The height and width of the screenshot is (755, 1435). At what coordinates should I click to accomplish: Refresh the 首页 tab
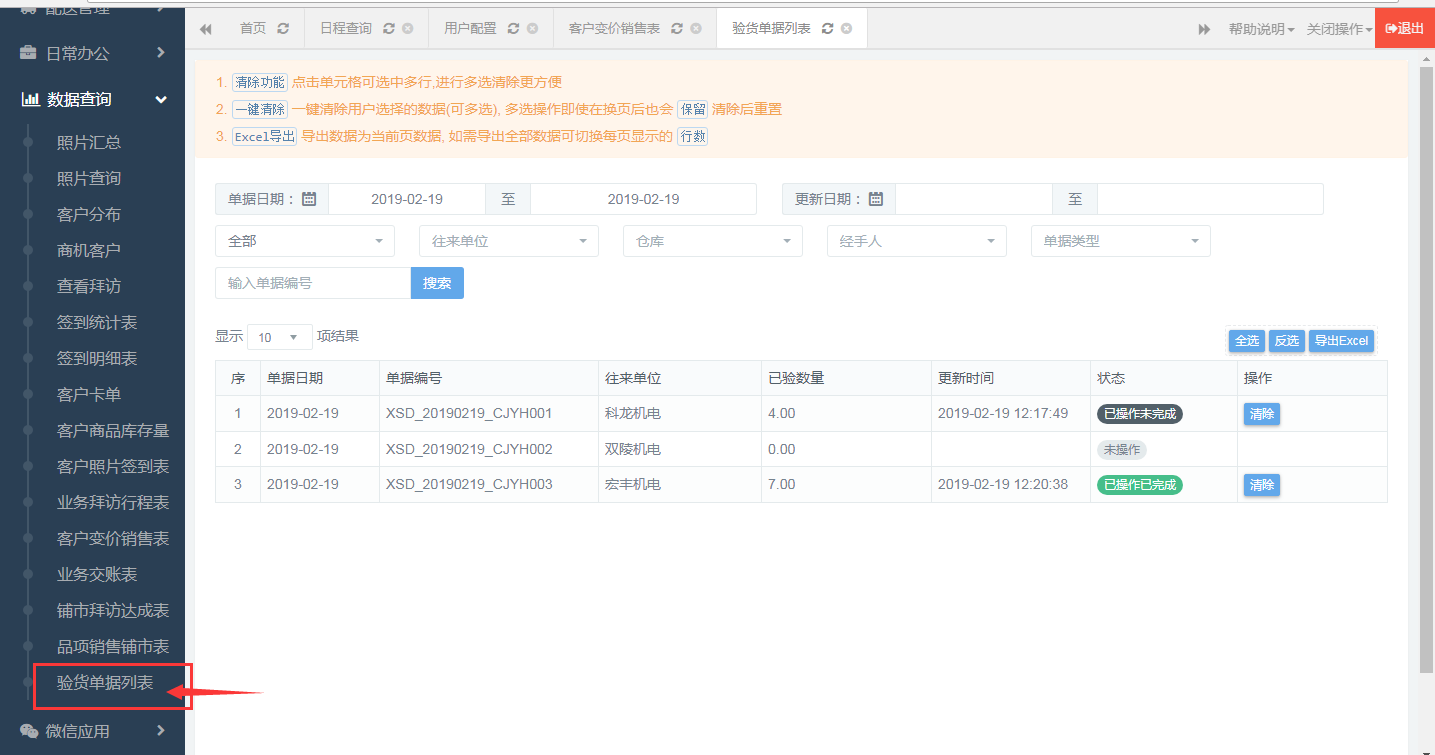(x=283, y=29)
